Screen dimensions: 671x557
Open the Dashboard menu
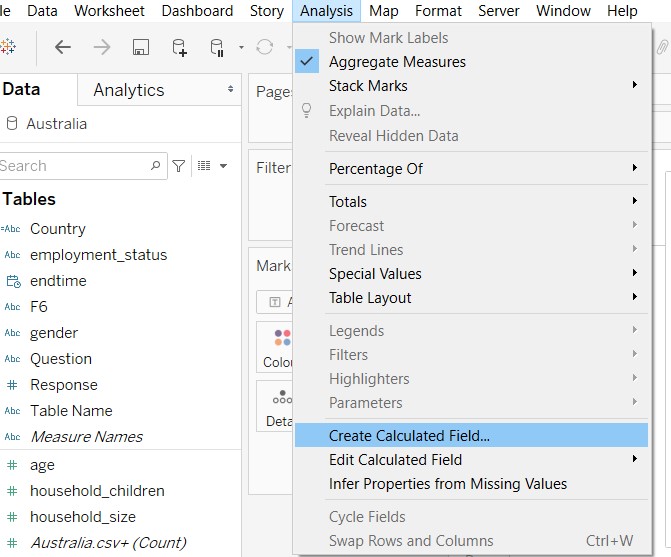click(x=197, y=11)
